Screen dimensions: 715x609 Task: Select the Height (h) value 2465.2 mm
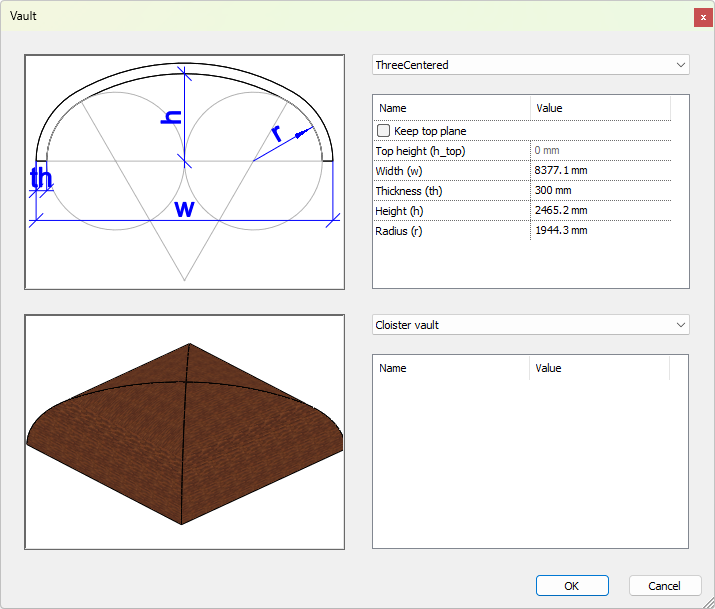[598, 211]
